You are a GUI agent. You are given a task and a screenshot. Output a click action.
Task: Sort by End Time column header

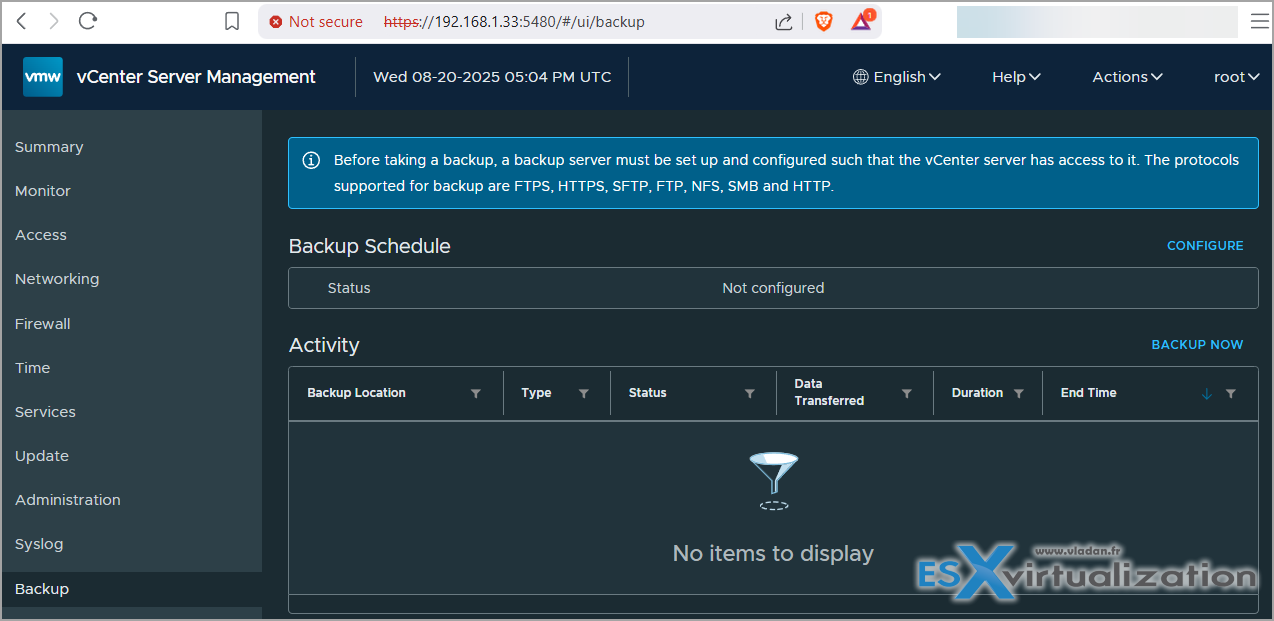[x=1088, y=393]
